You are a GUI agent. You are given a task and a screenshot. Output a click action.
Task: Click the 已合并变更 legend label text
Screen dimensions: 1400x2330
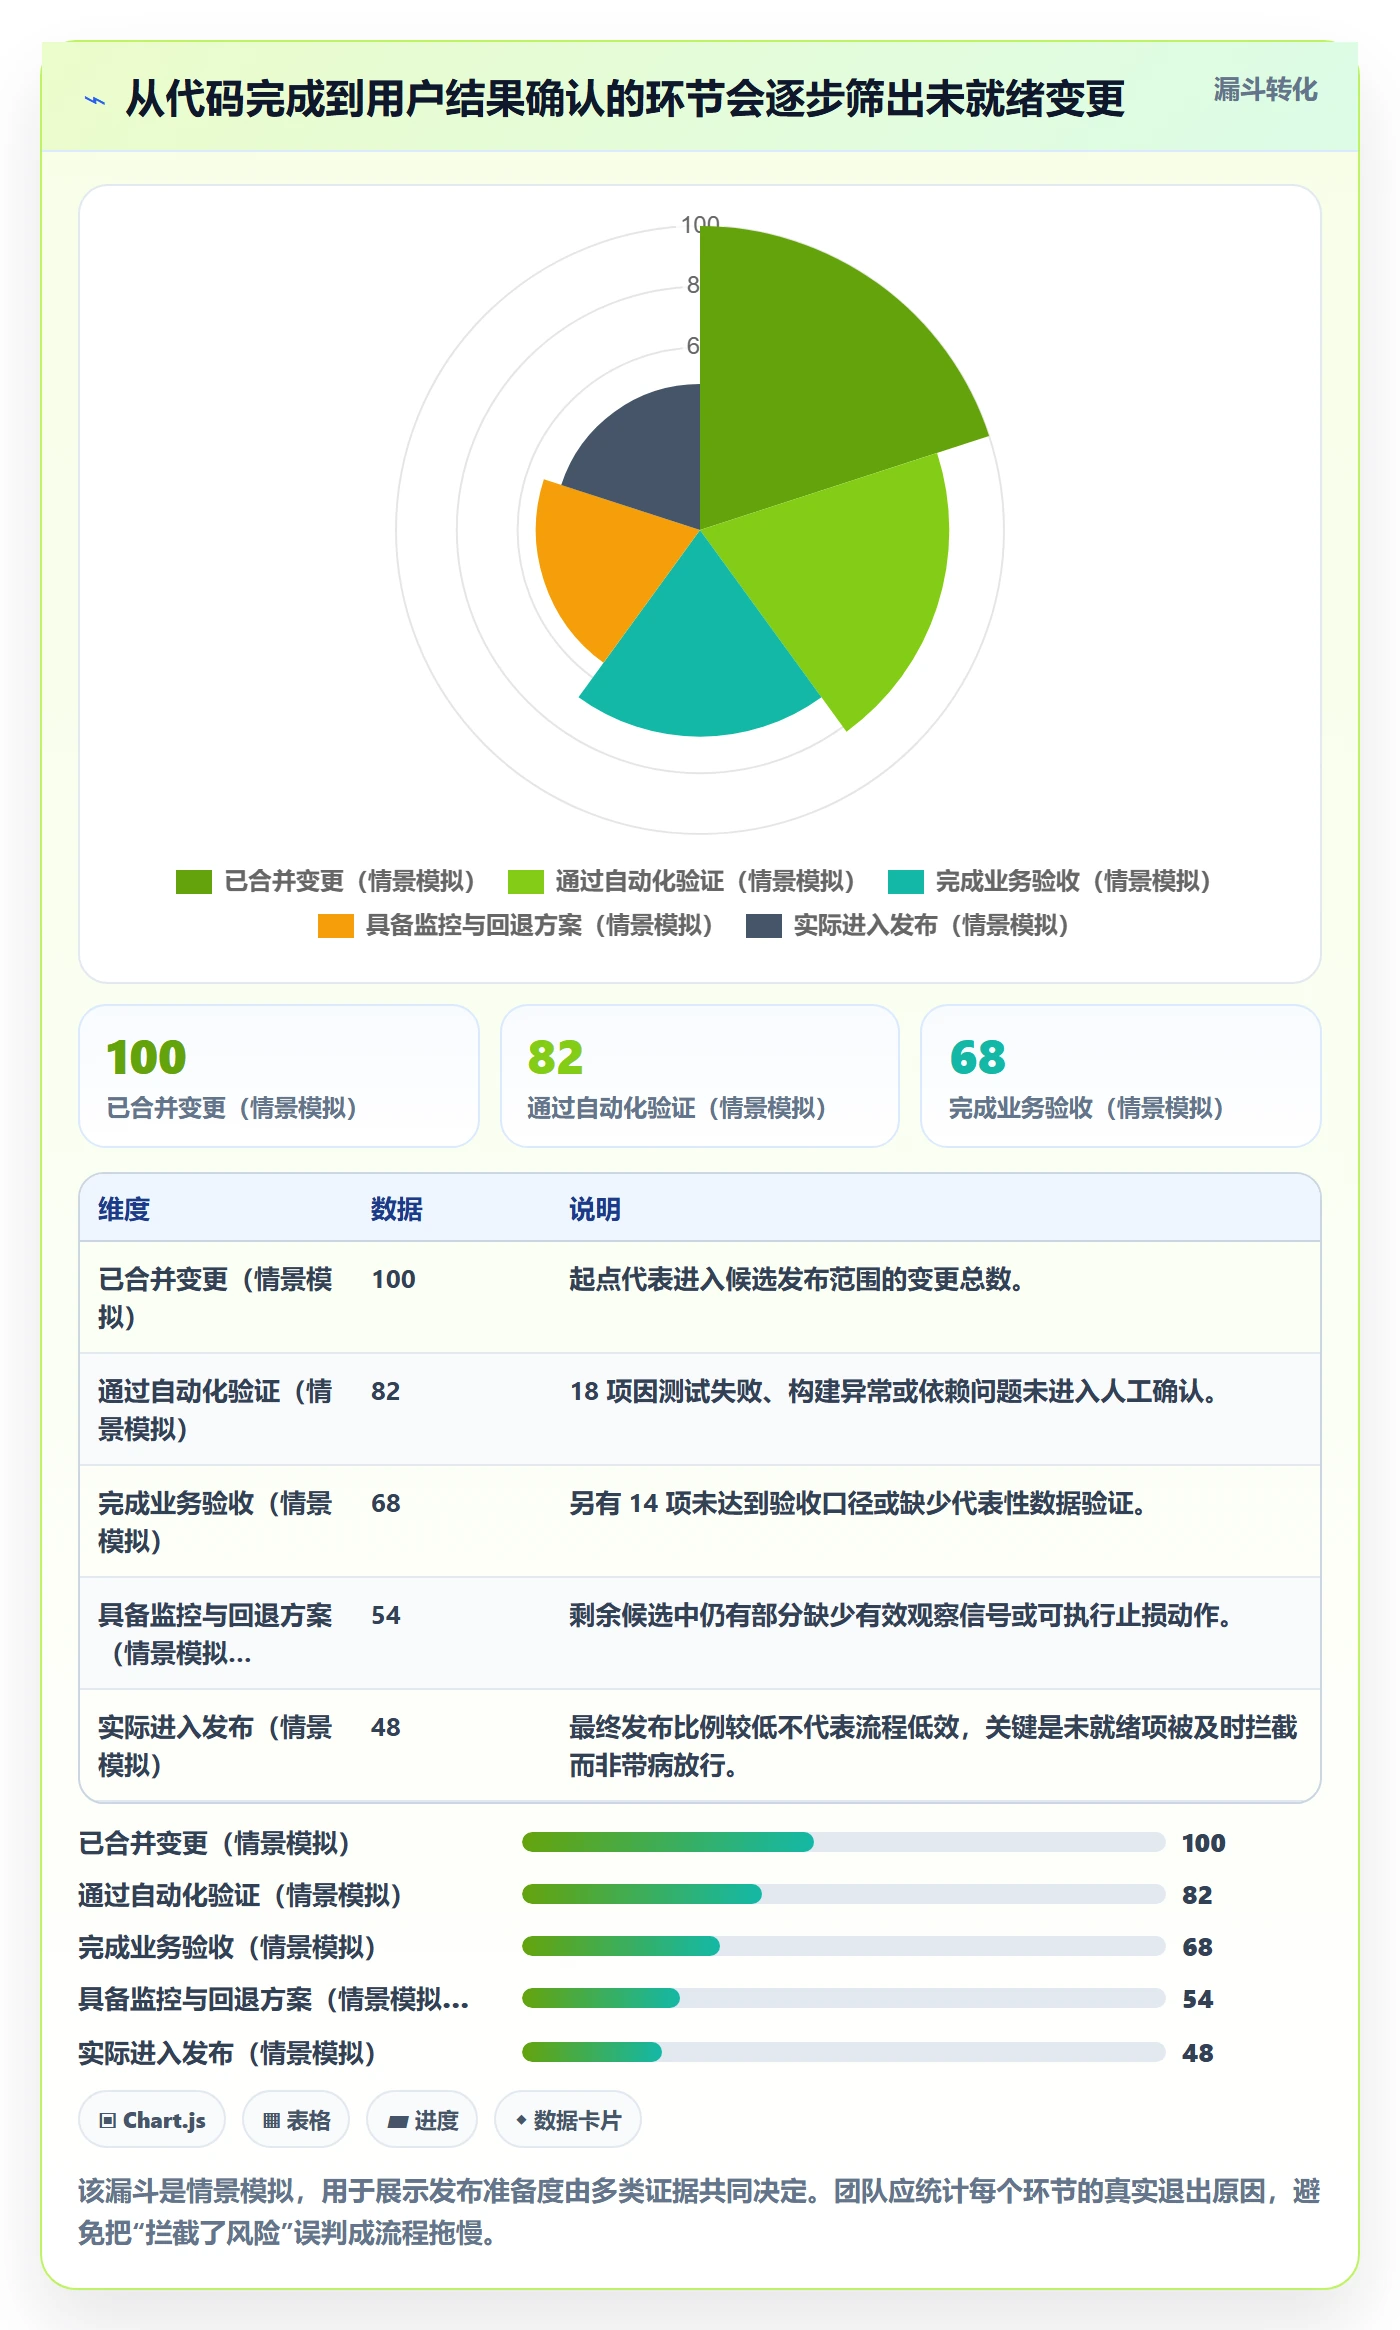[x=349, y=881]
